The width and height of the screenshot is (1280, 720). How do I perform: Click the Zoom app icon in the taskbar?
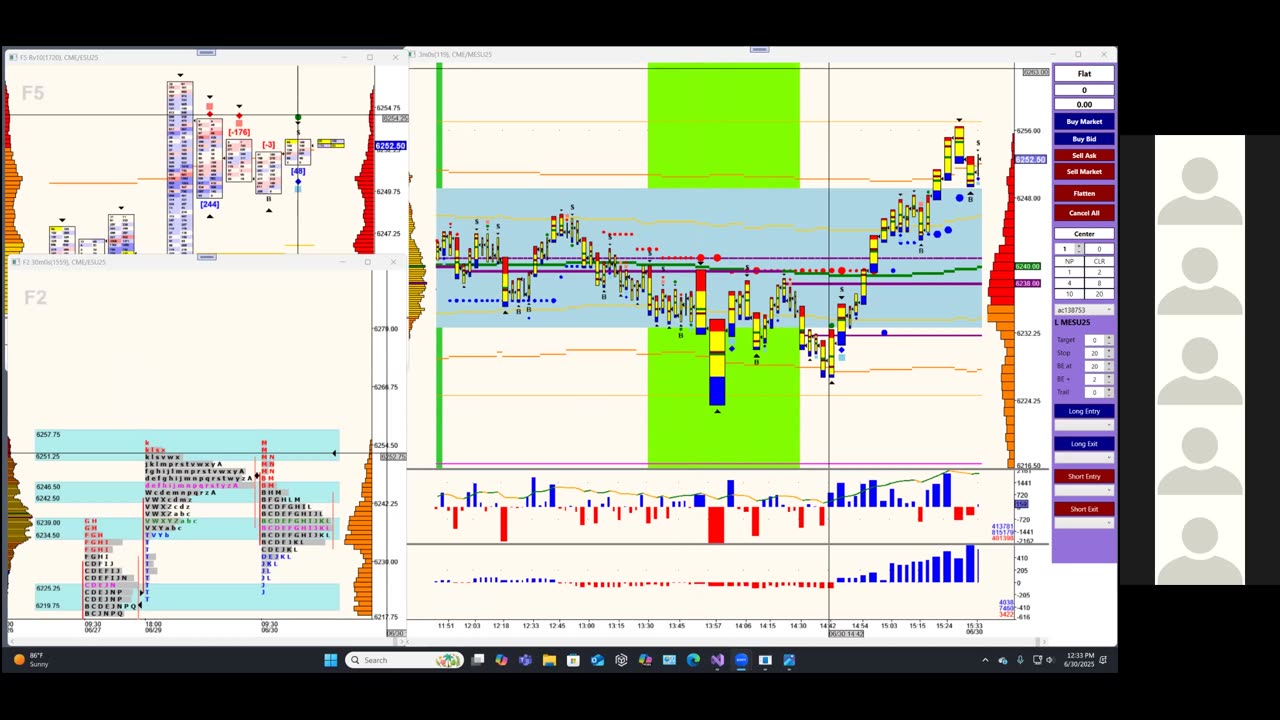(741, 660)
